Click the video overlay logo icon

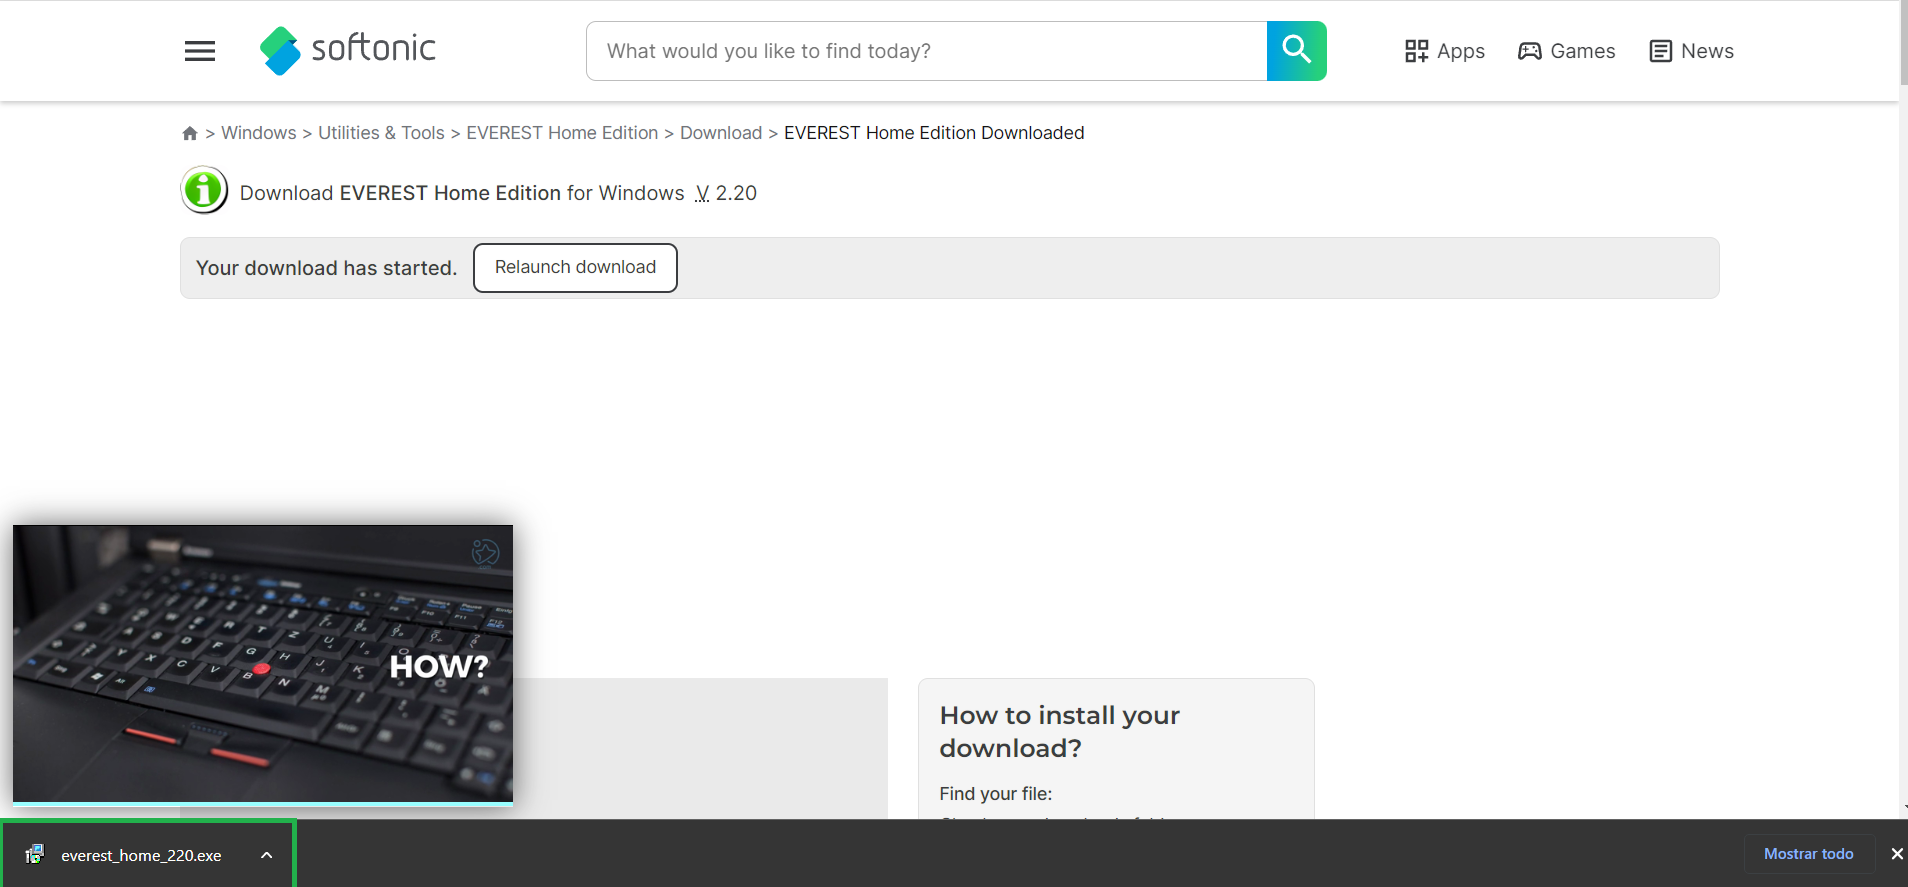click(x=485, y=552)
